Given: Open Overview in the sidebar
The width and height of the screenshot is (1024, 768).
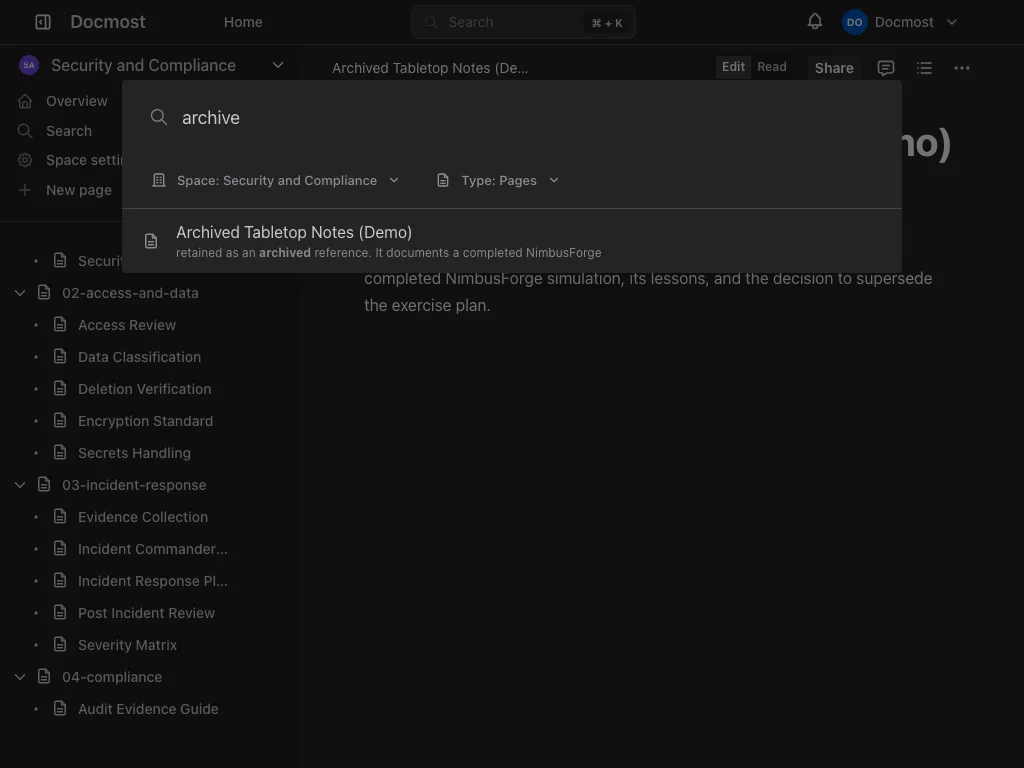Looking at the screenshot, I should tap(76, 101).
